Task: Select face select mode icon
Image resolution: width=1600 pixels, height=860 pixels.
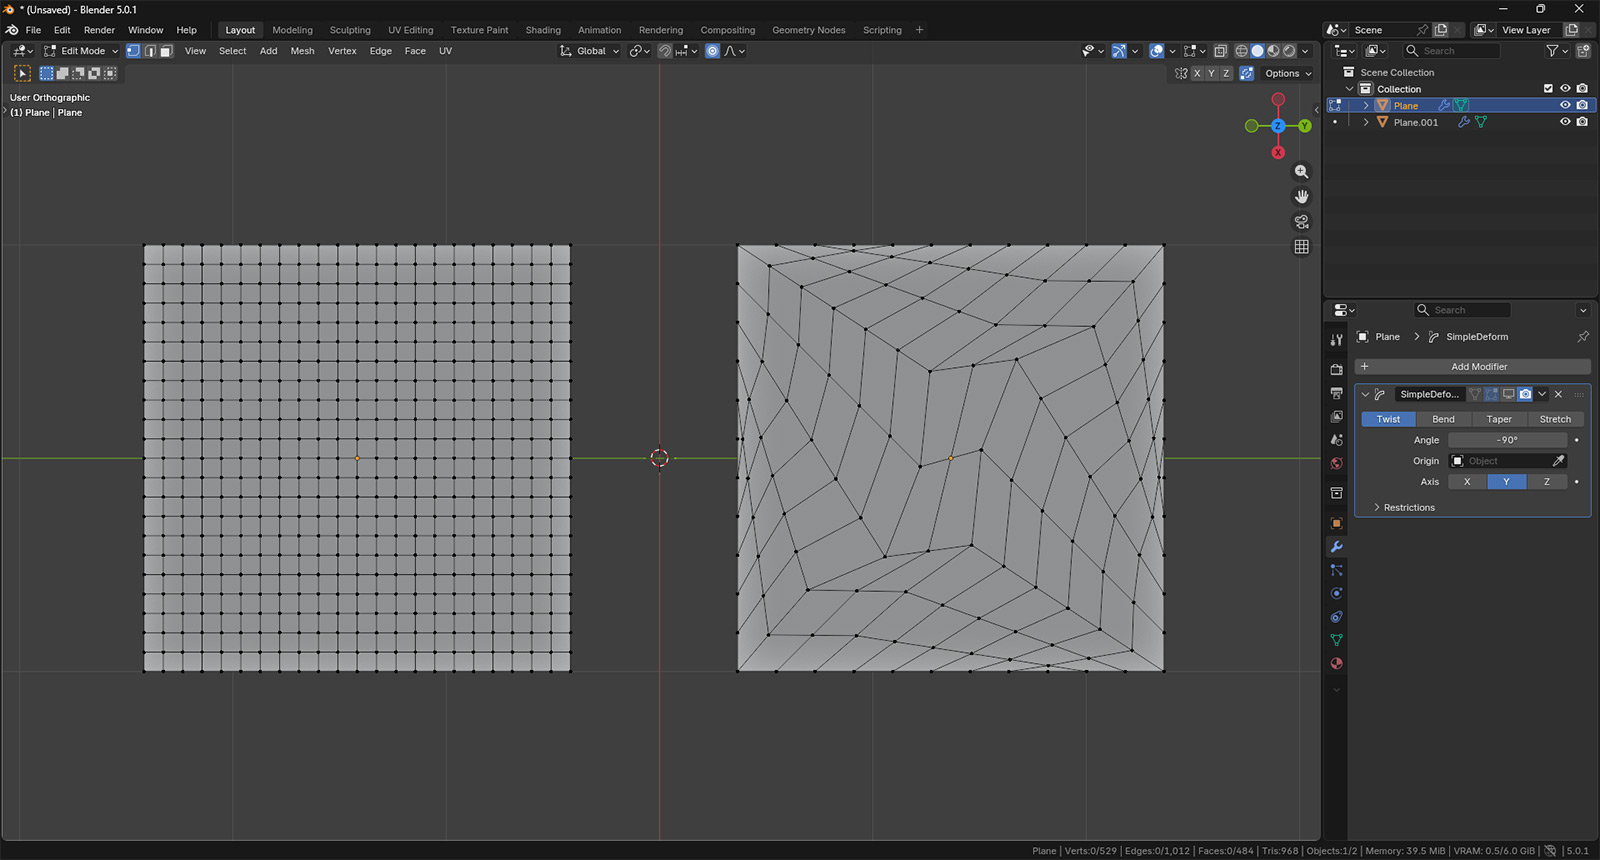Action: click(x=166, y=51)
